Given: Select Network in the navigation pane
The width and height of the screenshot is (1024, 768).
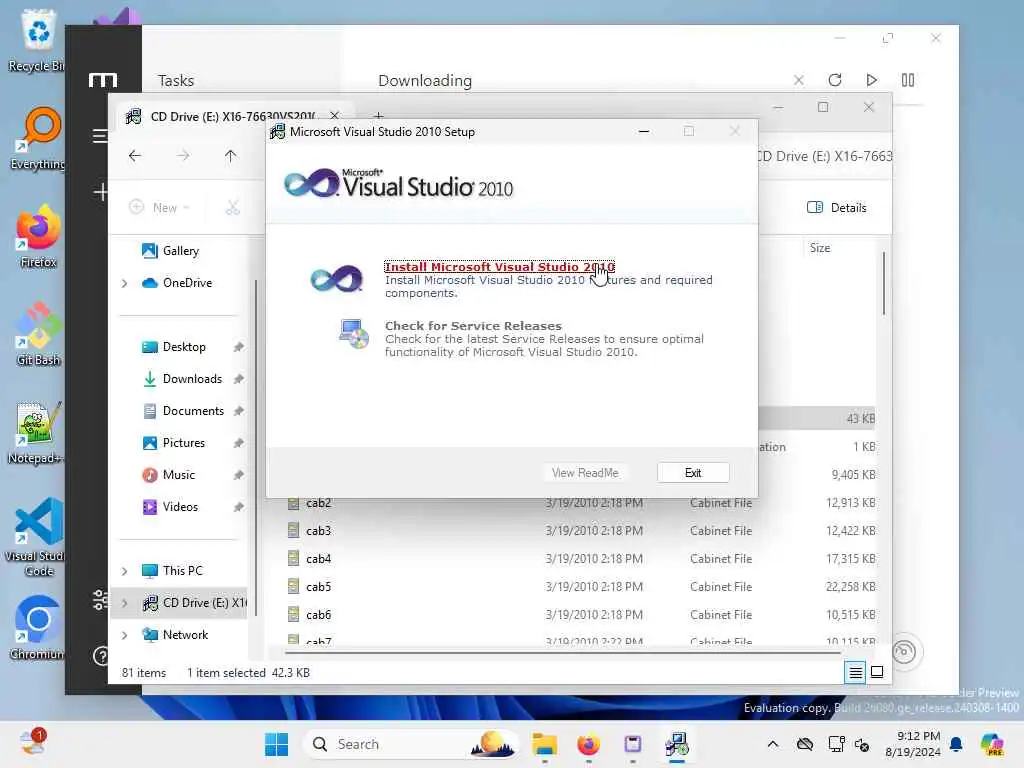Looking at the screenshot, I should (x=185, y=635).
